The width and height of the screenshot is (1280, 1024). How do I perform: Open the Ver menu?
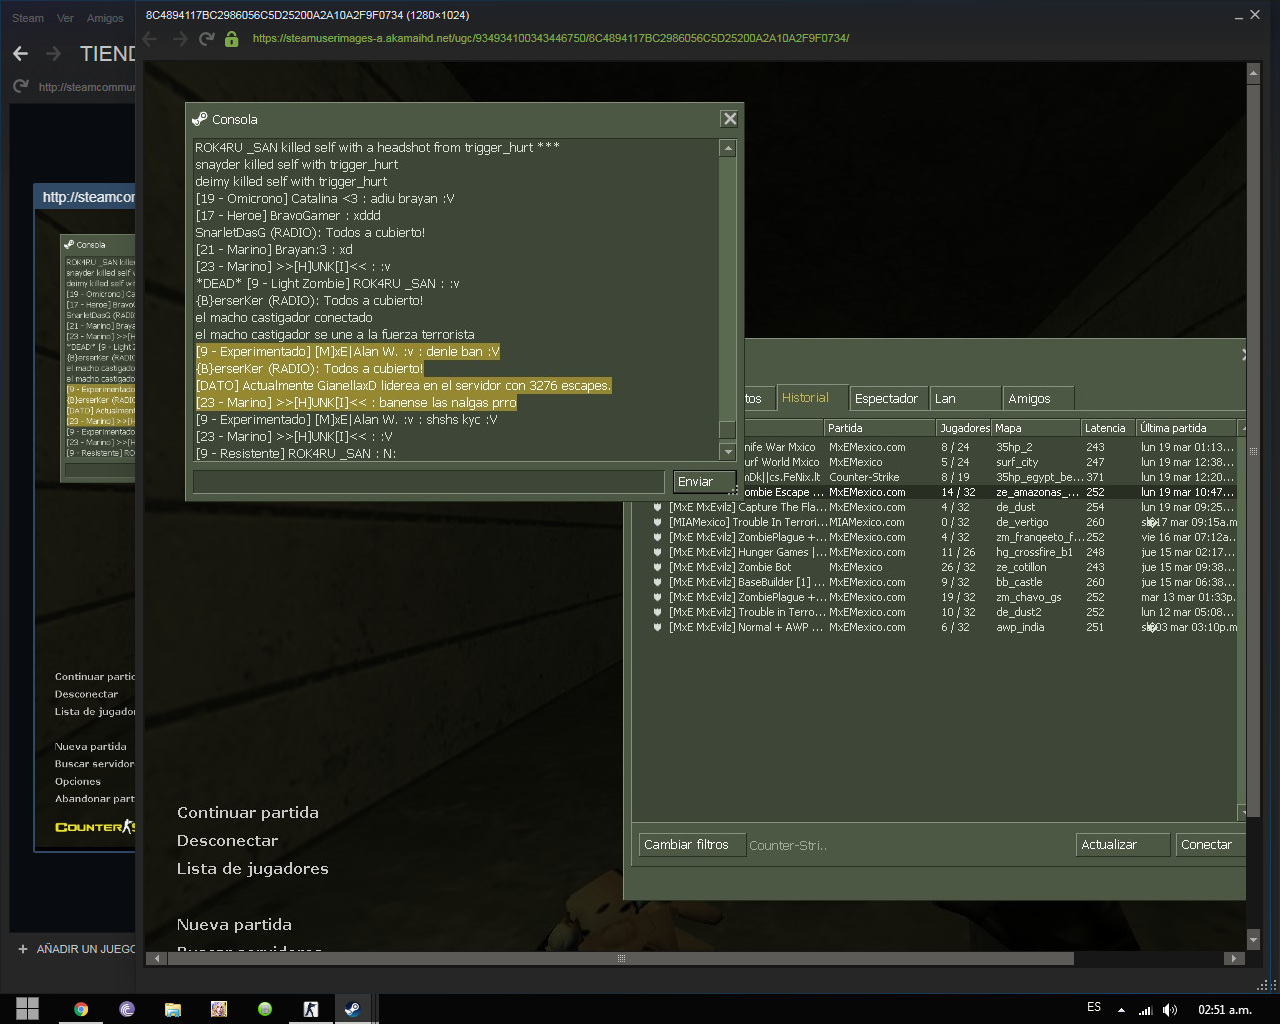point(65,18)
